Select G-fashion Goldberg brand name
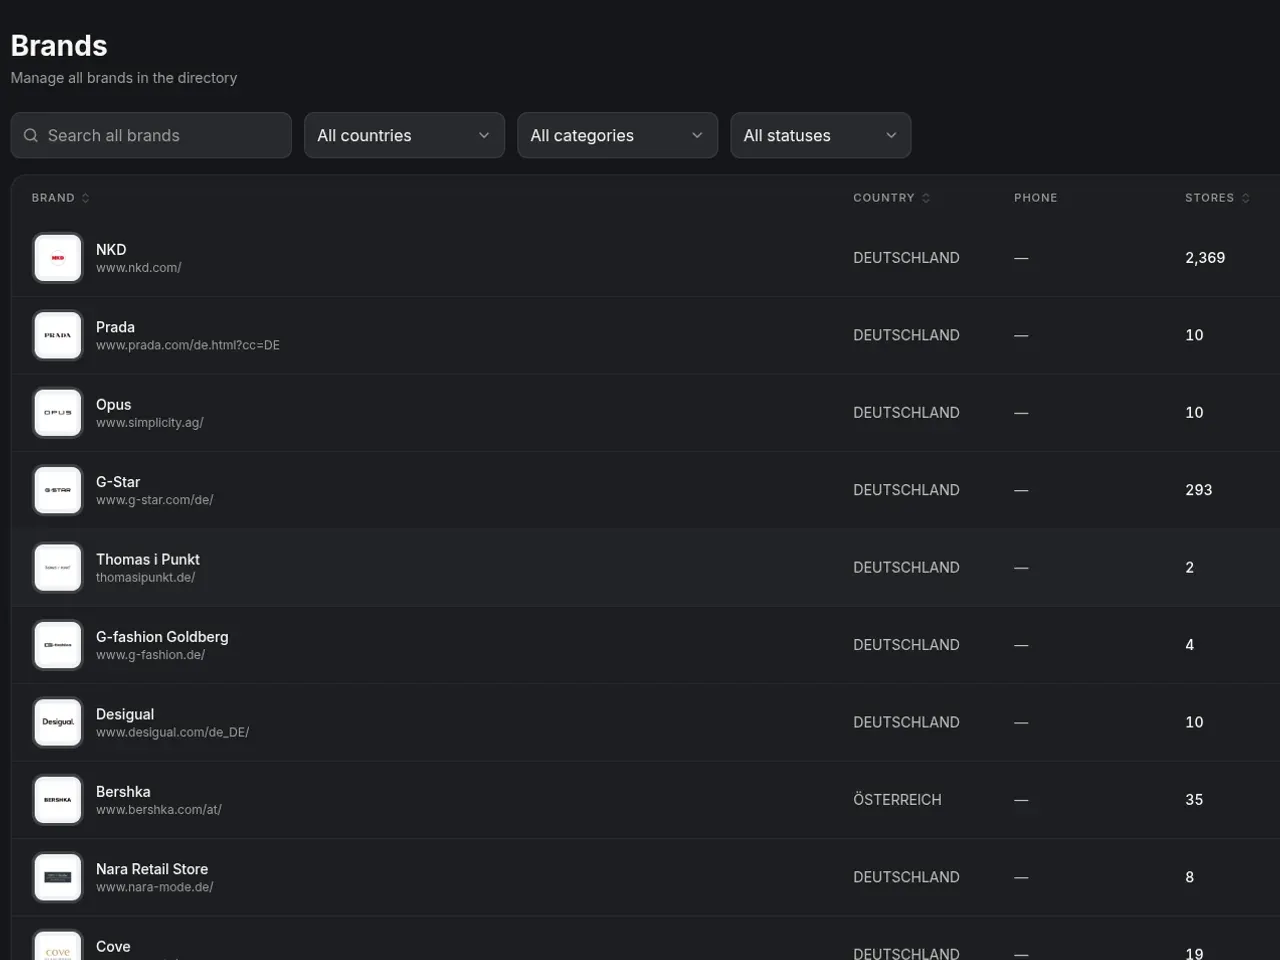 (162, 637)
